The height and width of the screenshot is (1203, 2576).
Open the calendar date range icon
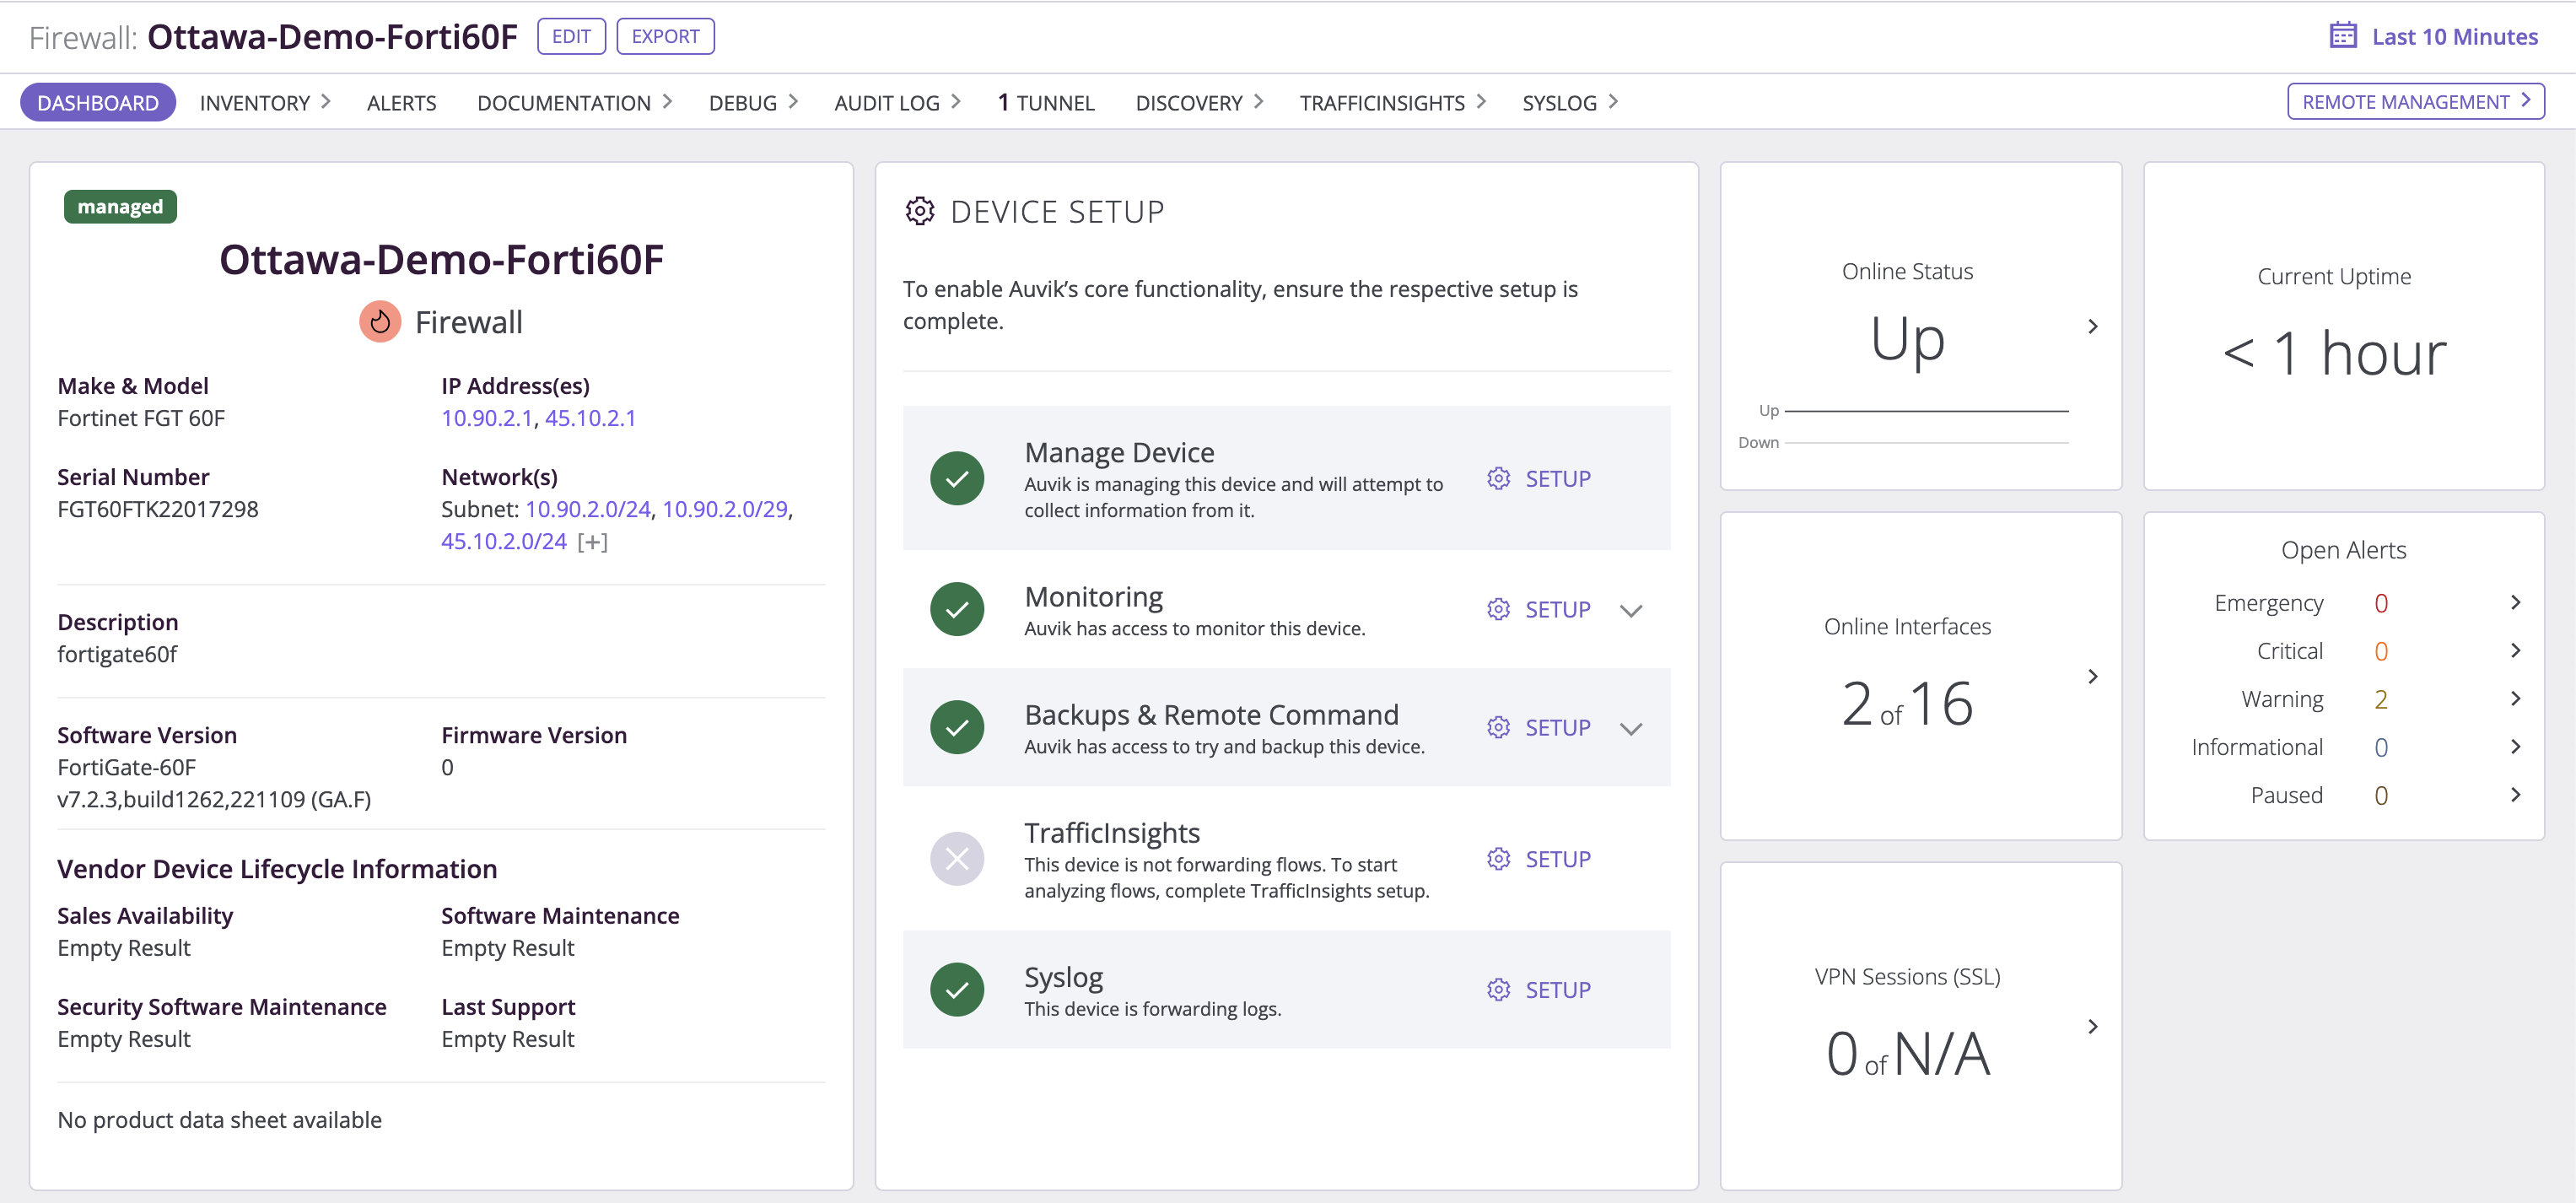(2342, 35)
